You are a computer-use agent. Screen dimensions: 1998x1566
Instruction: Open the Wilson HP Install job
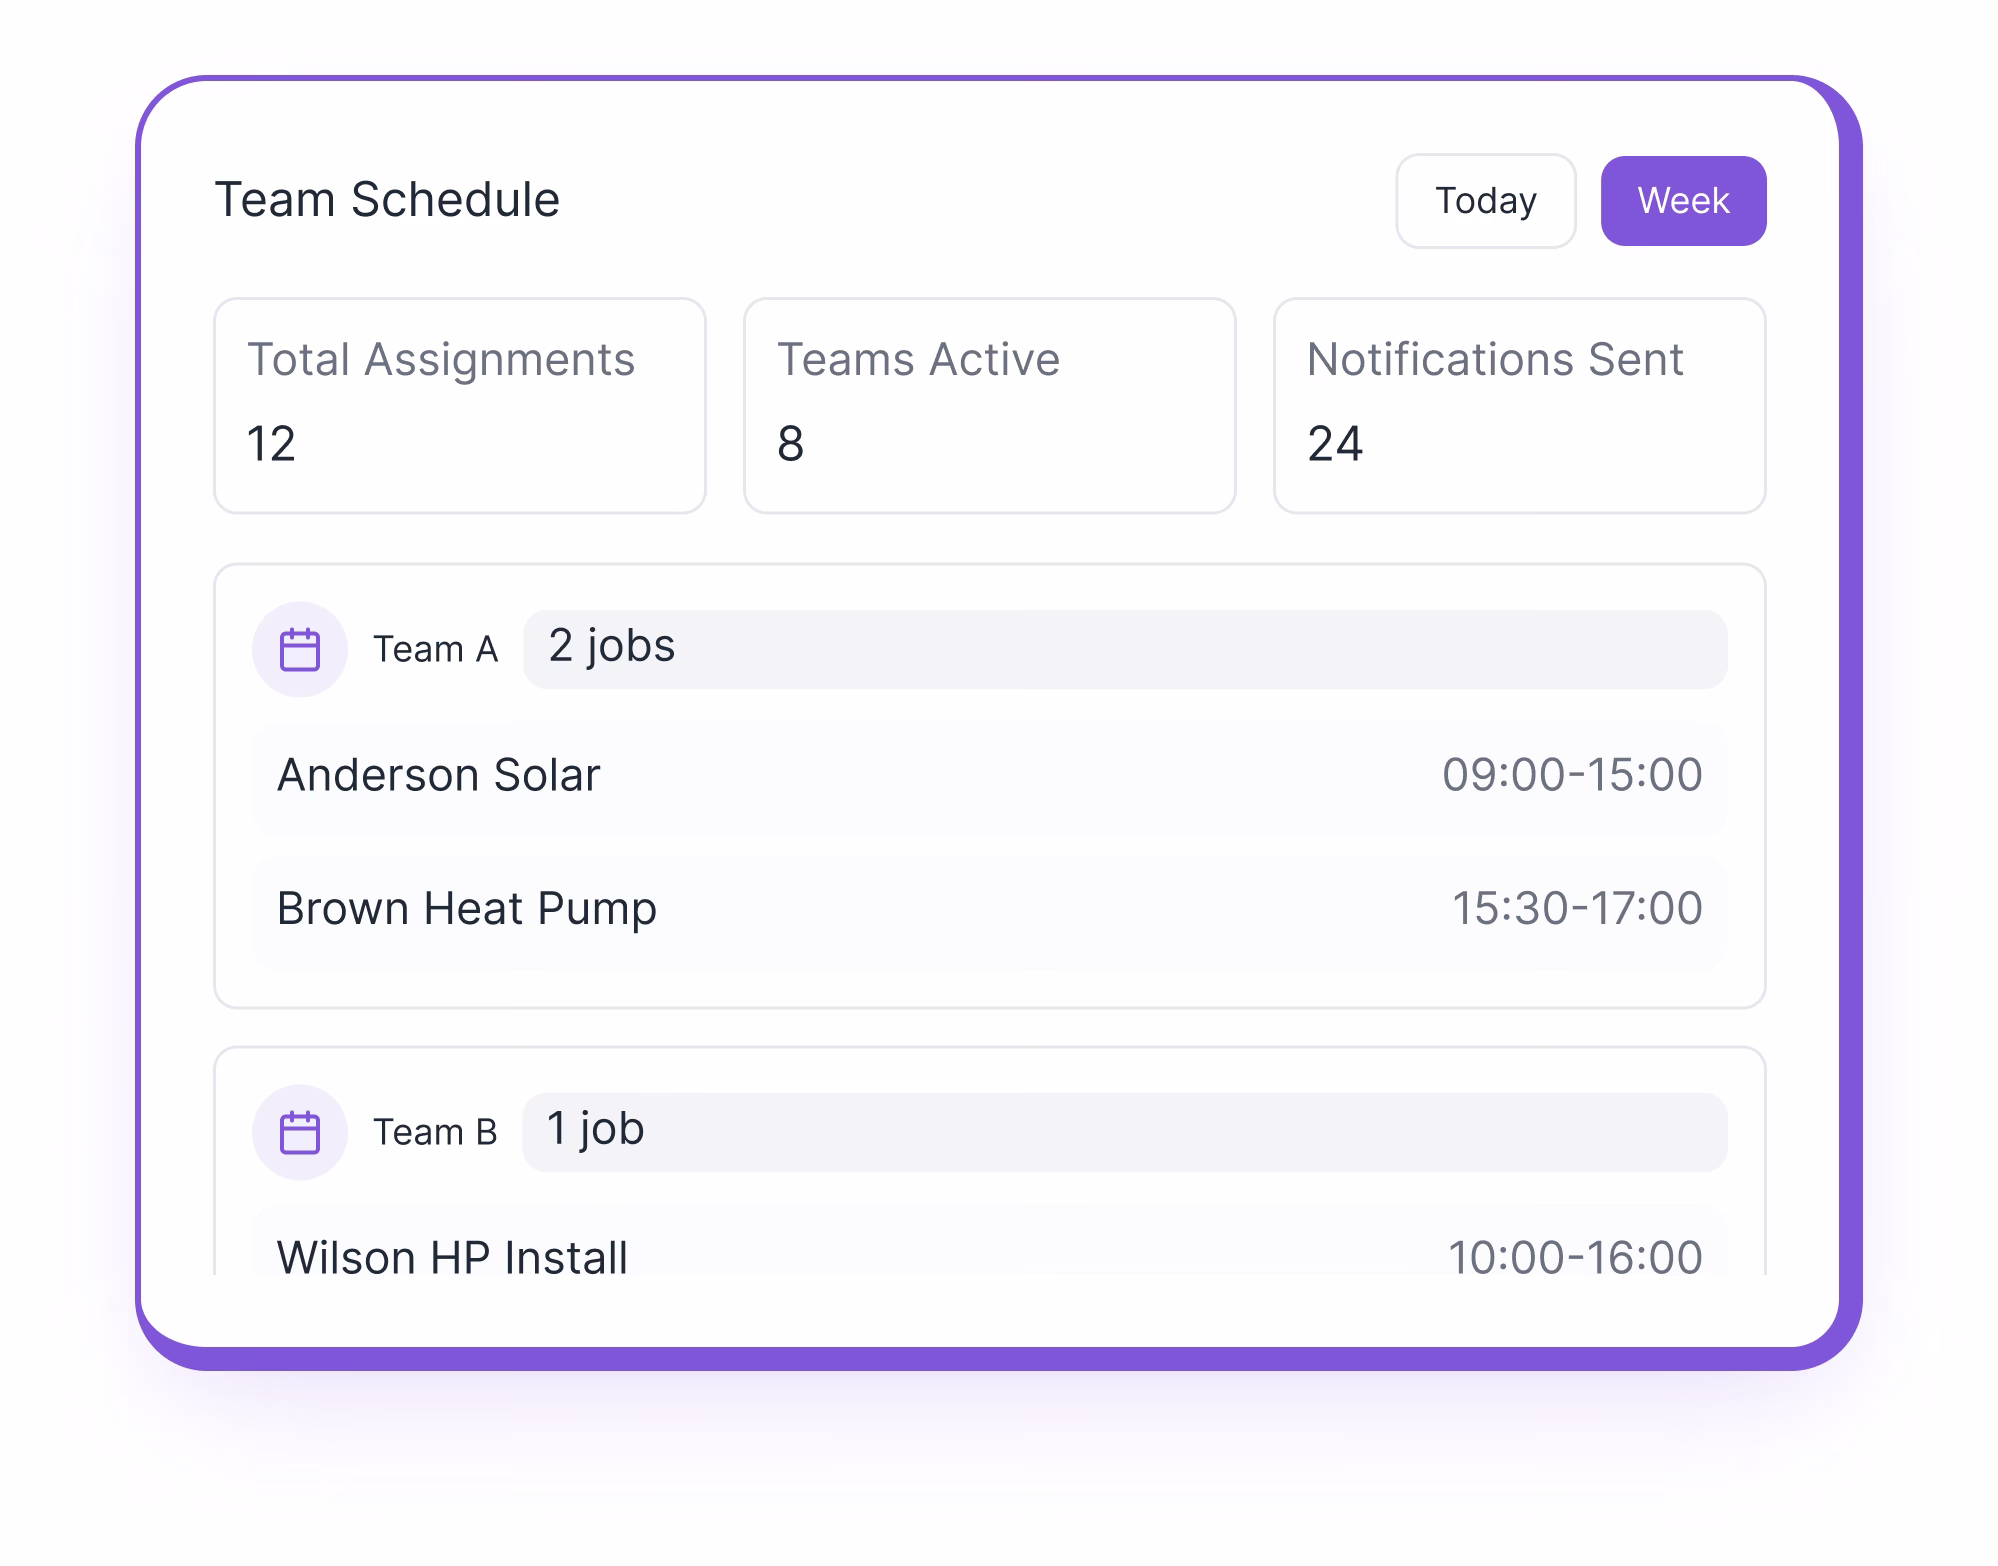pyautogui.click(x=990, y=1256)
